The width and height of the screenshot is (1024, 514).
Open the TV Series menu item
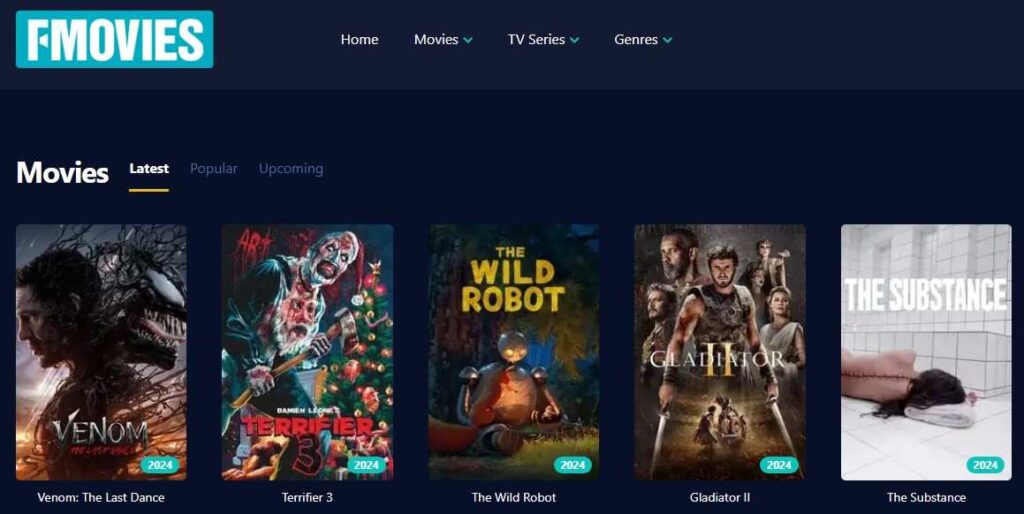pyautogui.click(x=536, y=40)
